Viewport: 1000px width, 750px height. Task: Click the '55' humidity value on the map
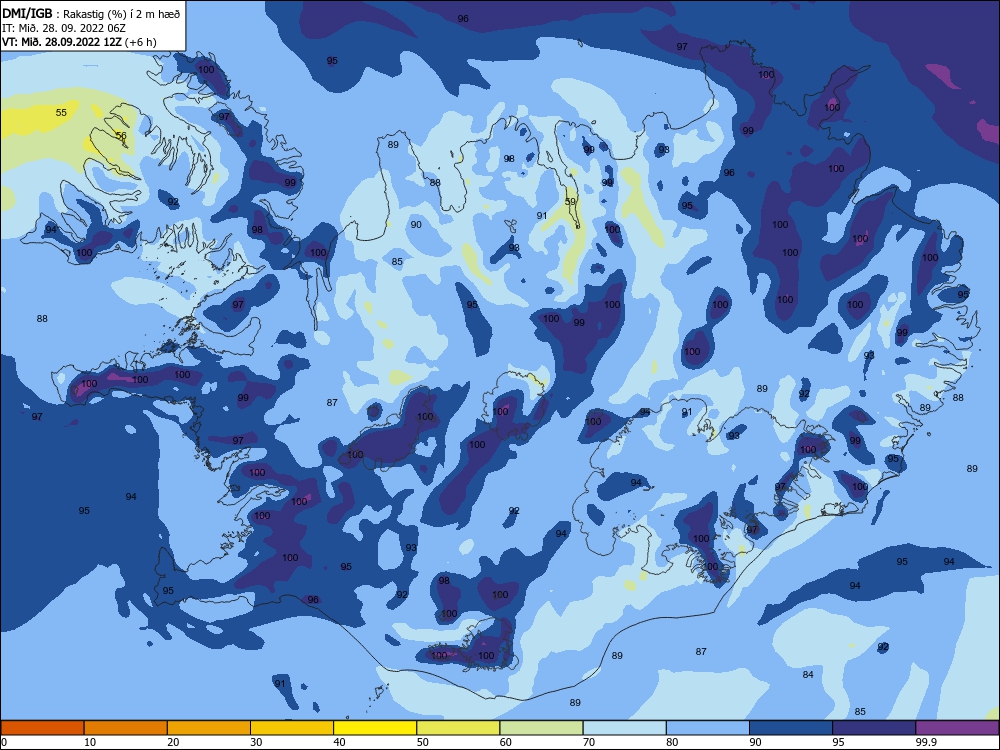[61, 113]
